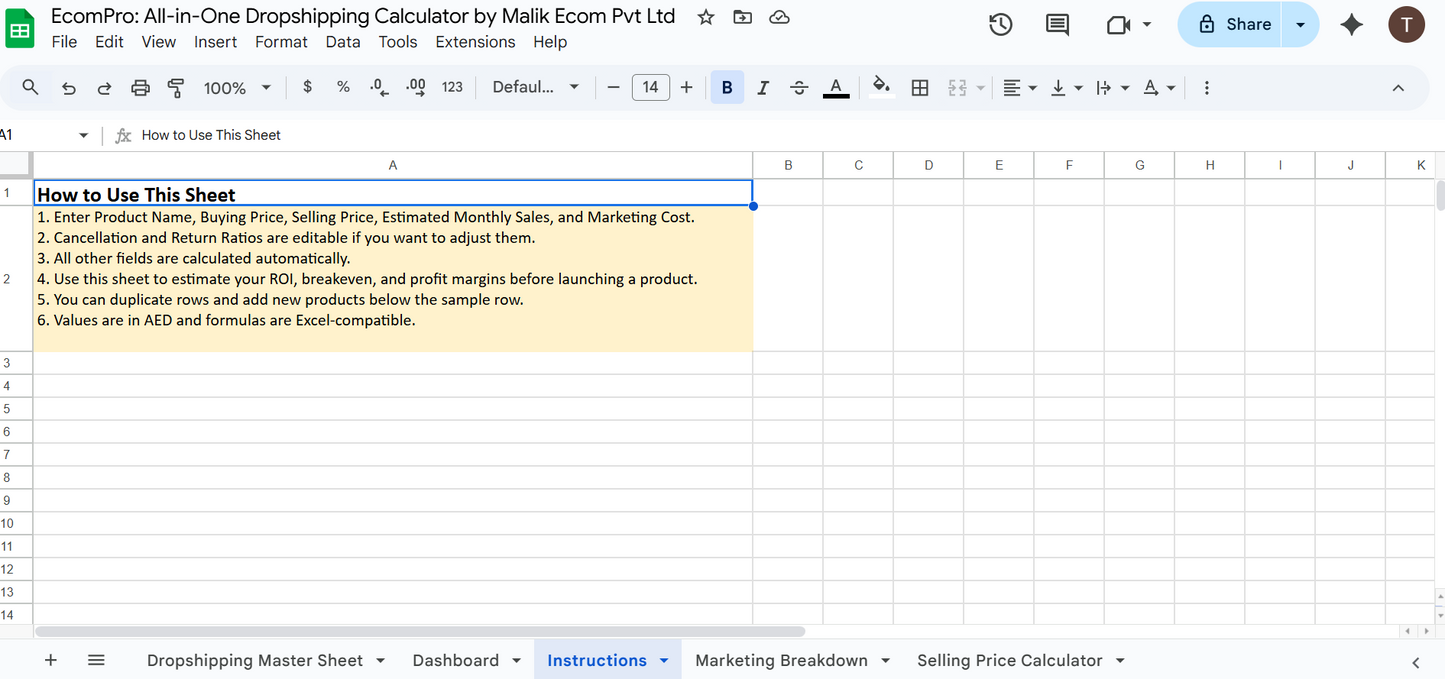This screenshot has width=1445, height=679.
Task: Open the text color picker
Action: click(836, 88)
